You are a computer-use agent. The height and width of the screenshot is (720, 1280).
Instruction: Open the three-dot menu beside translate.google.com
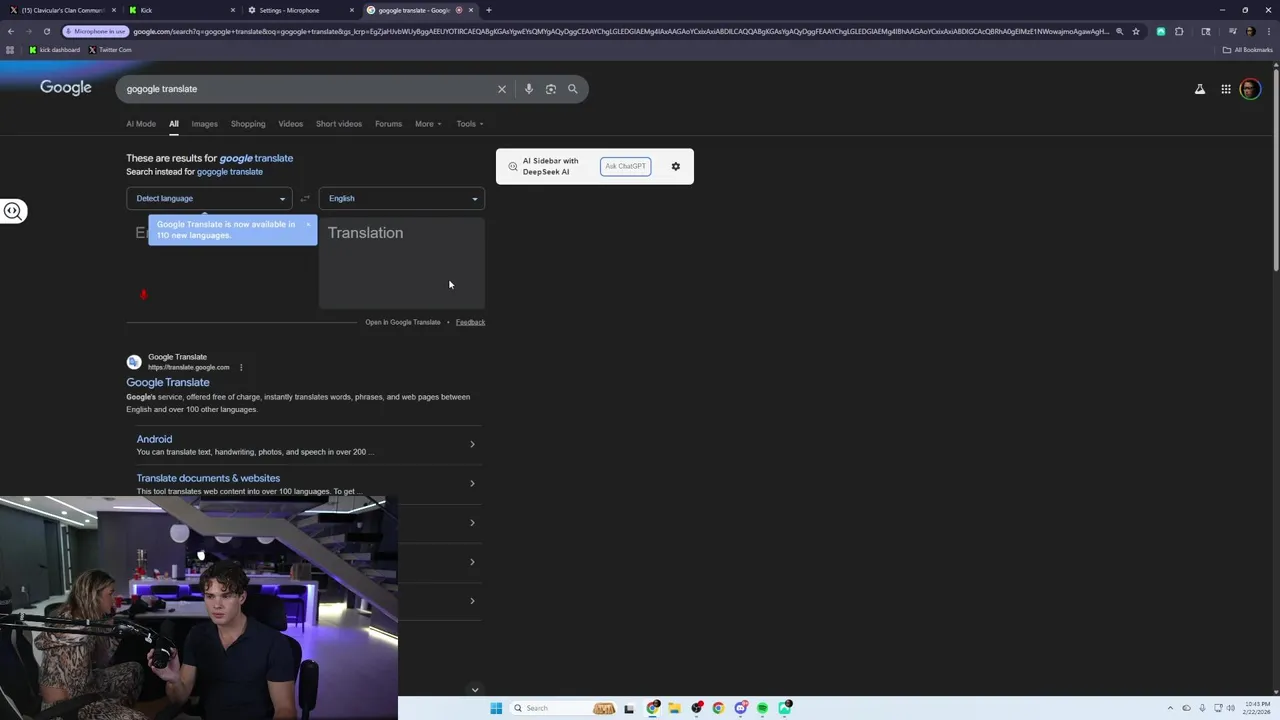tap(241, 367)
